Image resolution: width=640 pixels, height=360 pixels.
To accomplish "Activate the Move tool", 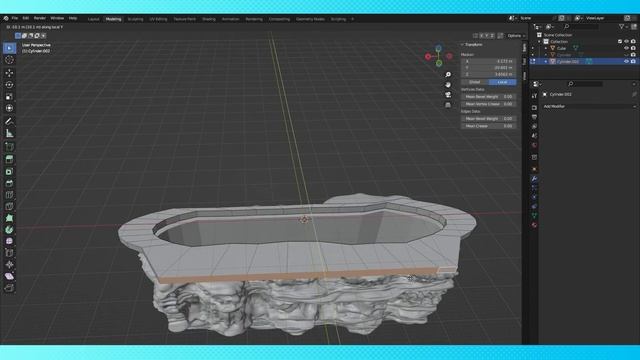I will coord(9,73).
